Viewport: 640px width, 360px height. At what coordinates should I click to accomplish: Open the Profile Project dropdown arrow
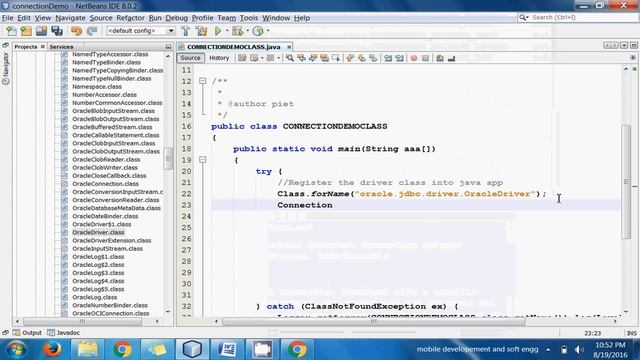[268, 31]
